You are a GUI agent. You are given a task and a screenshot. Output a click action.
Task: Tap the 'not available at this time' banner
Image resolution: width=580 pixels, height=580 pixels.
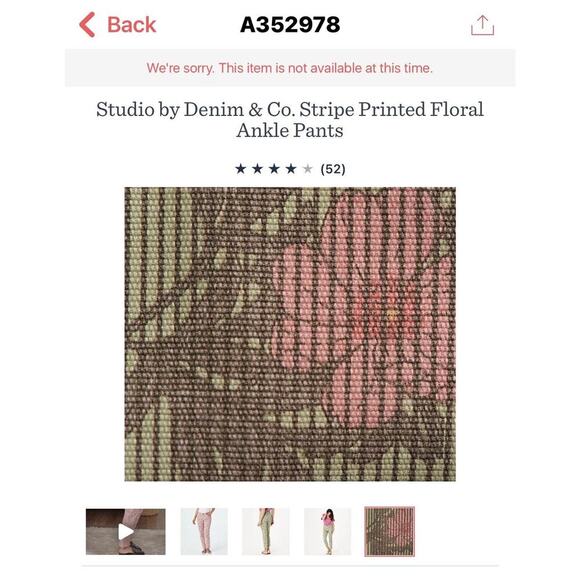click(290, 68)
